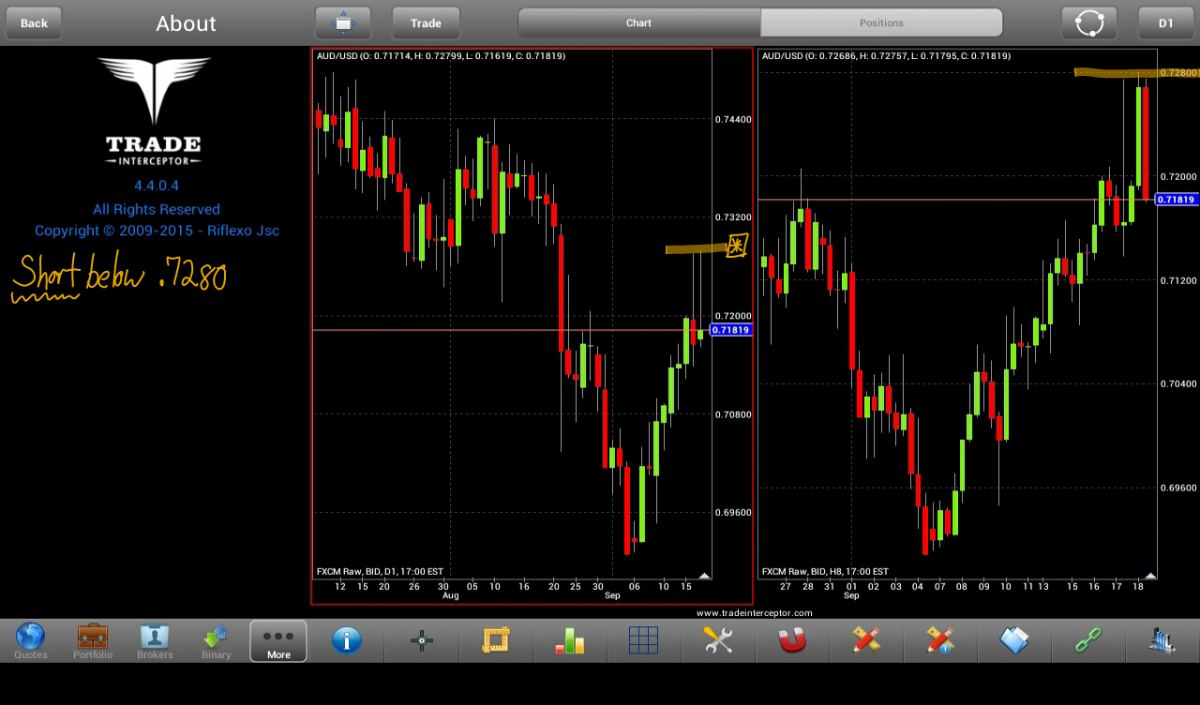Open the Portfolio briefcase tab
Viewport: 1200px width, 705px height.
click(x=93, y=641)
